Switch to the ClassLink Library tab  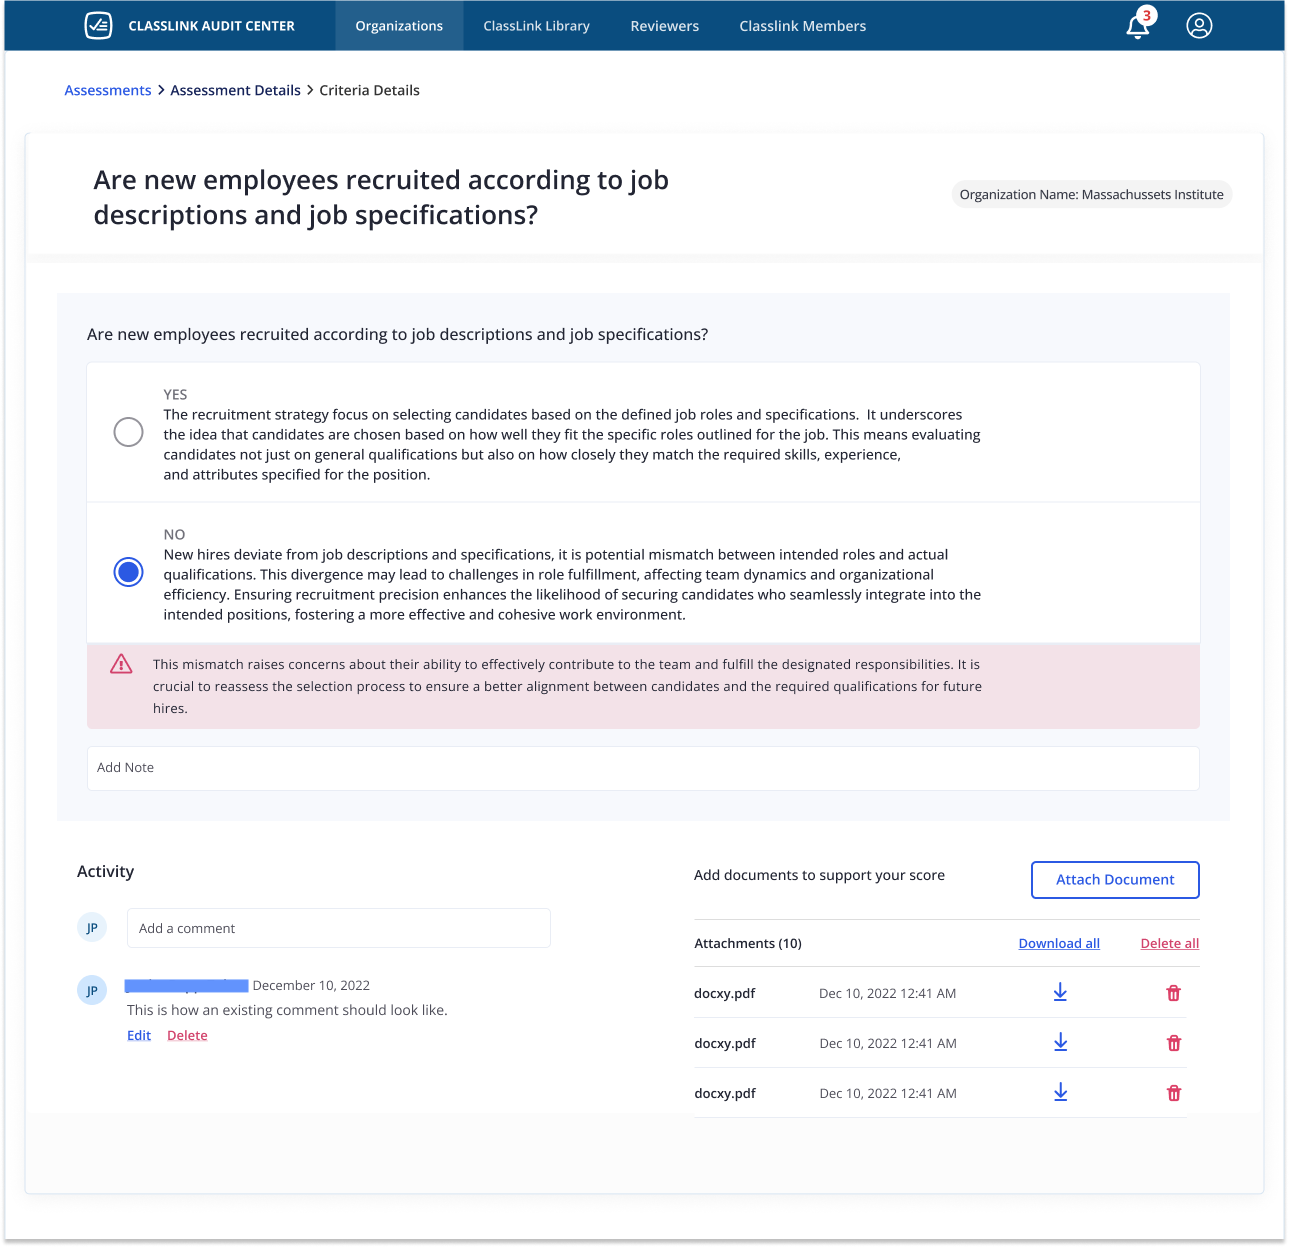(x=536, y=26)
